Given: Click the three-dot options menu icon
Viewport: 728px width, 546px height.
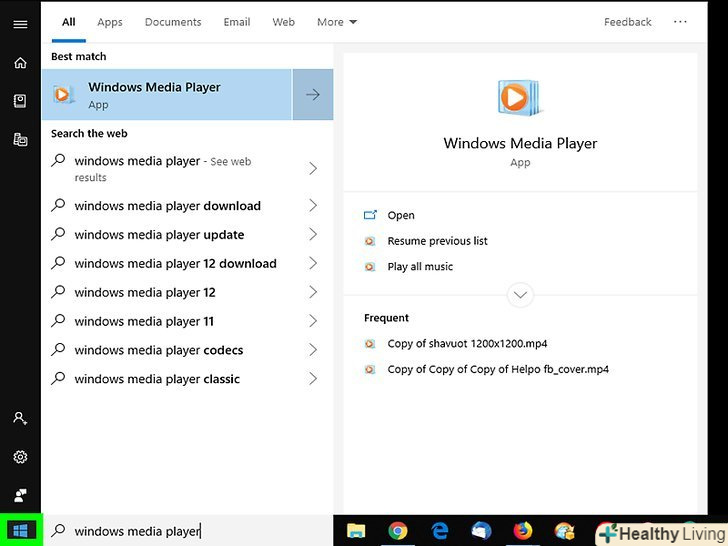Looking at the screenshot, I should (x=680, y=22).
